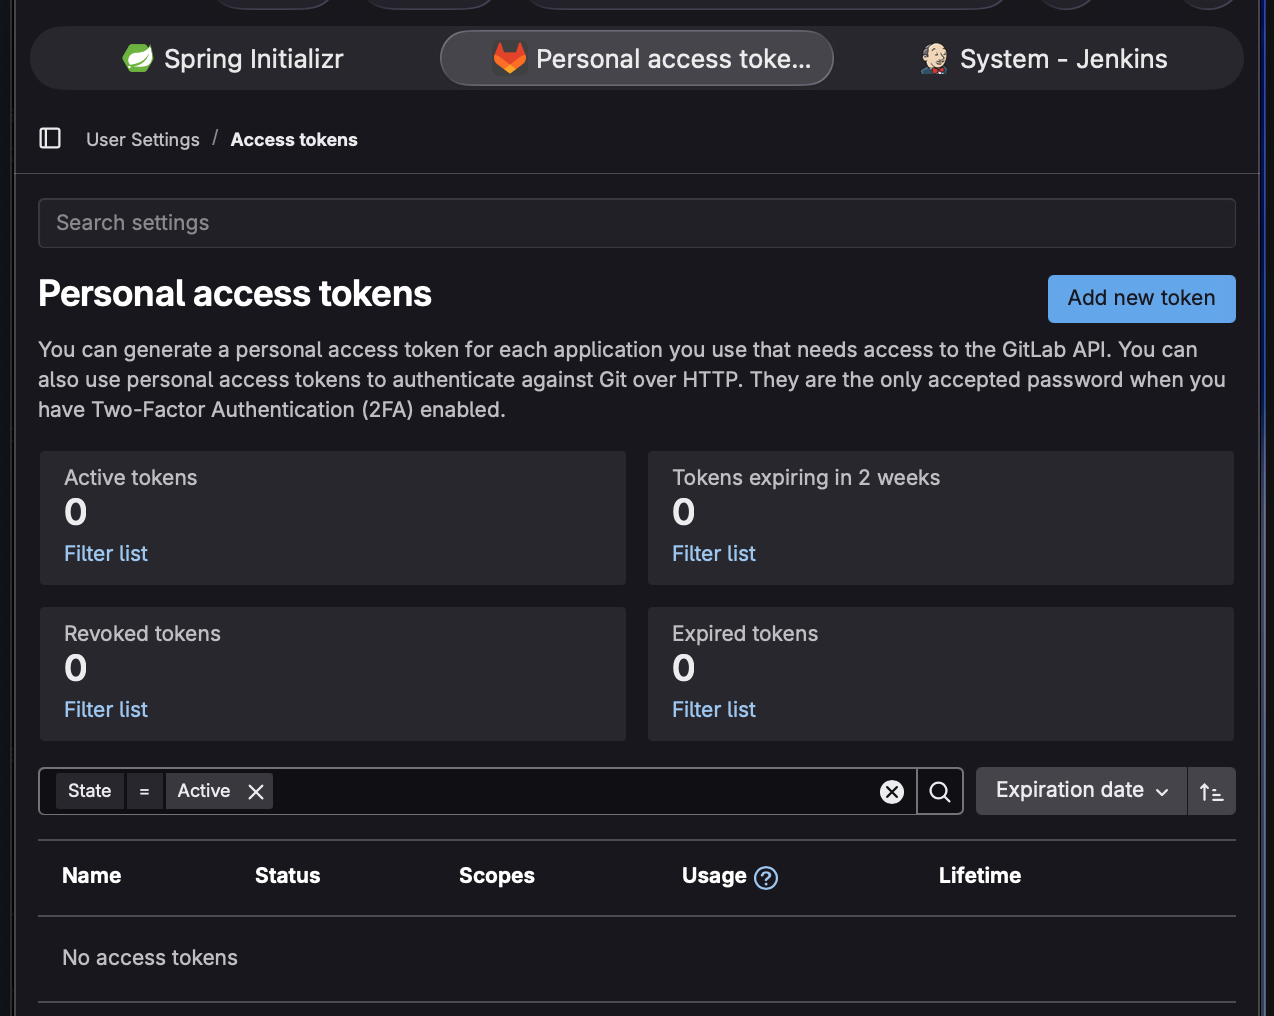The height and width of the screenshot is (1016, 1274).
Task: Clear the search filter with X circle
Action: click(892, 792)
